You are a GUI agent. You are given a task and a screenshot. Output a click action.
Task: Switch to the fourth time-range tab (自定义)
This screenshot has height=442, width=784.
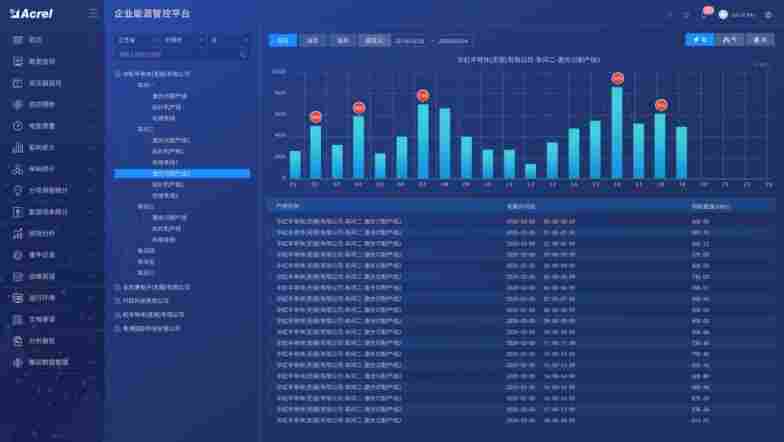(x=373, y=41)
